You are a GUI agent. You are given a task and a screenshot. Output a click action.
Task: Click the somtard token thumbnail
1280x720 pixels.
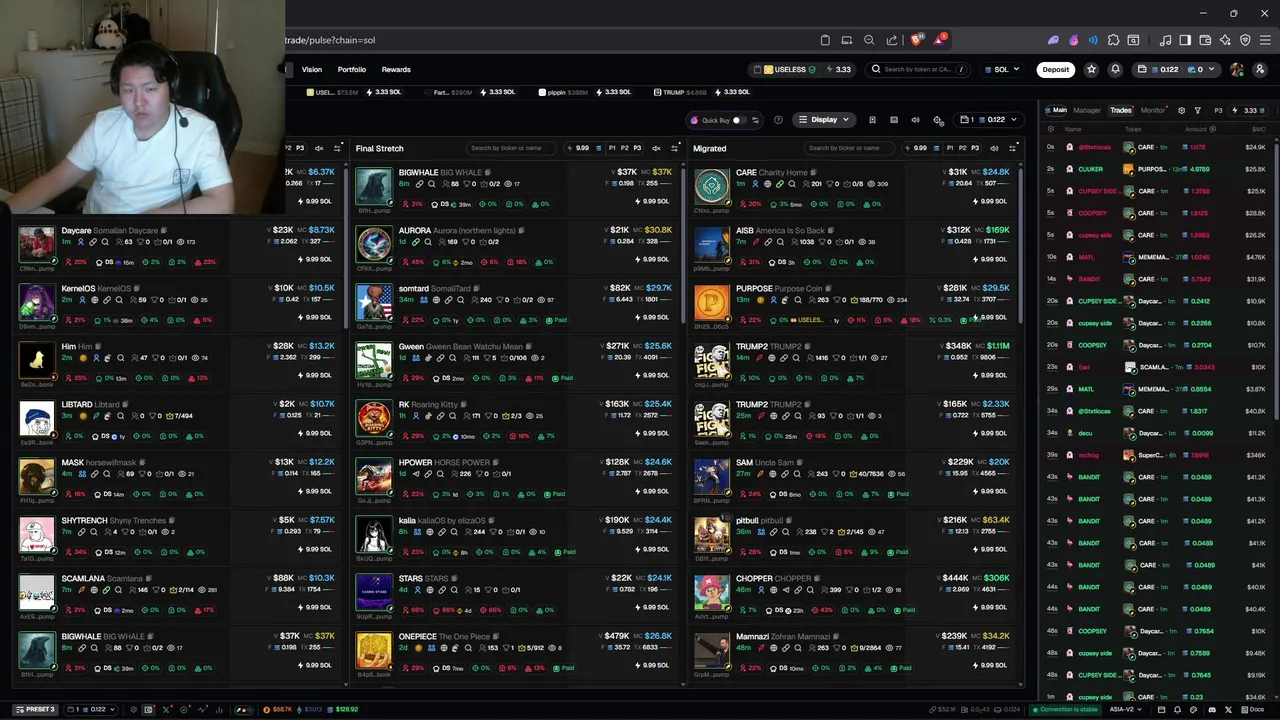point(374,302)
